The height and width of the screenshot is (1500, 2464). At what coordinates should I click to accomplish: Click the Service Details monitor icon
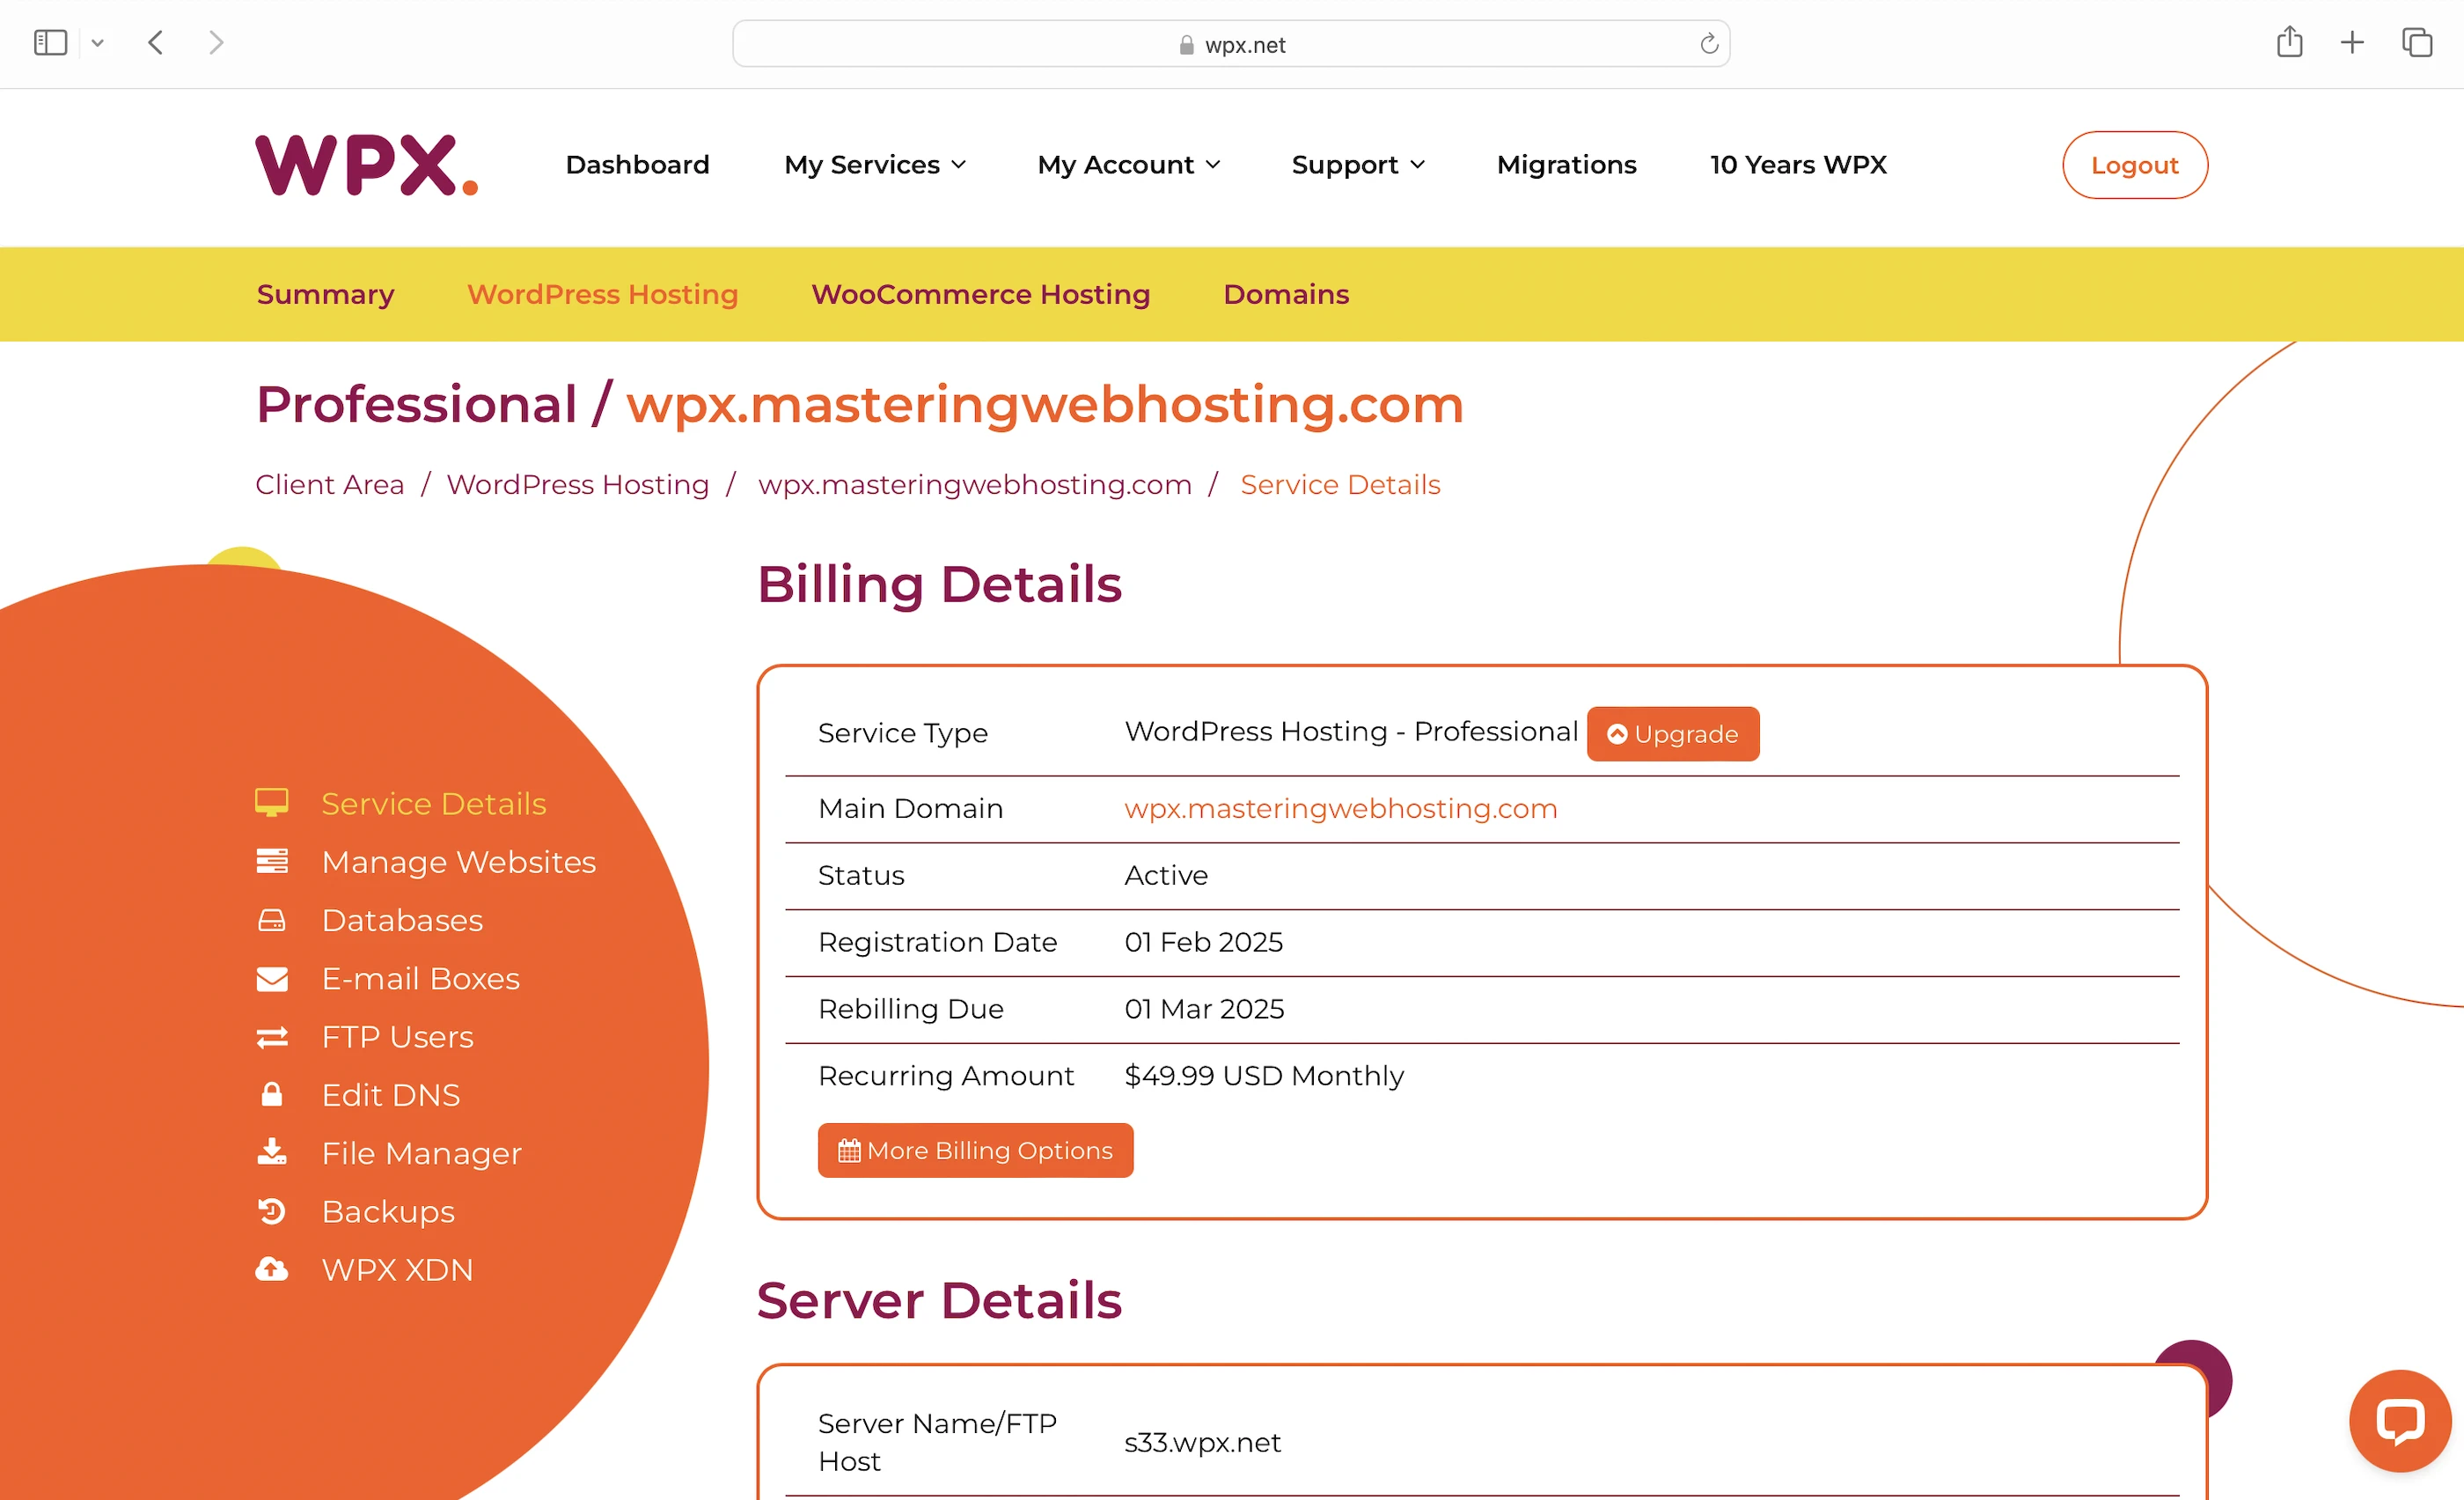pos(271,803)
